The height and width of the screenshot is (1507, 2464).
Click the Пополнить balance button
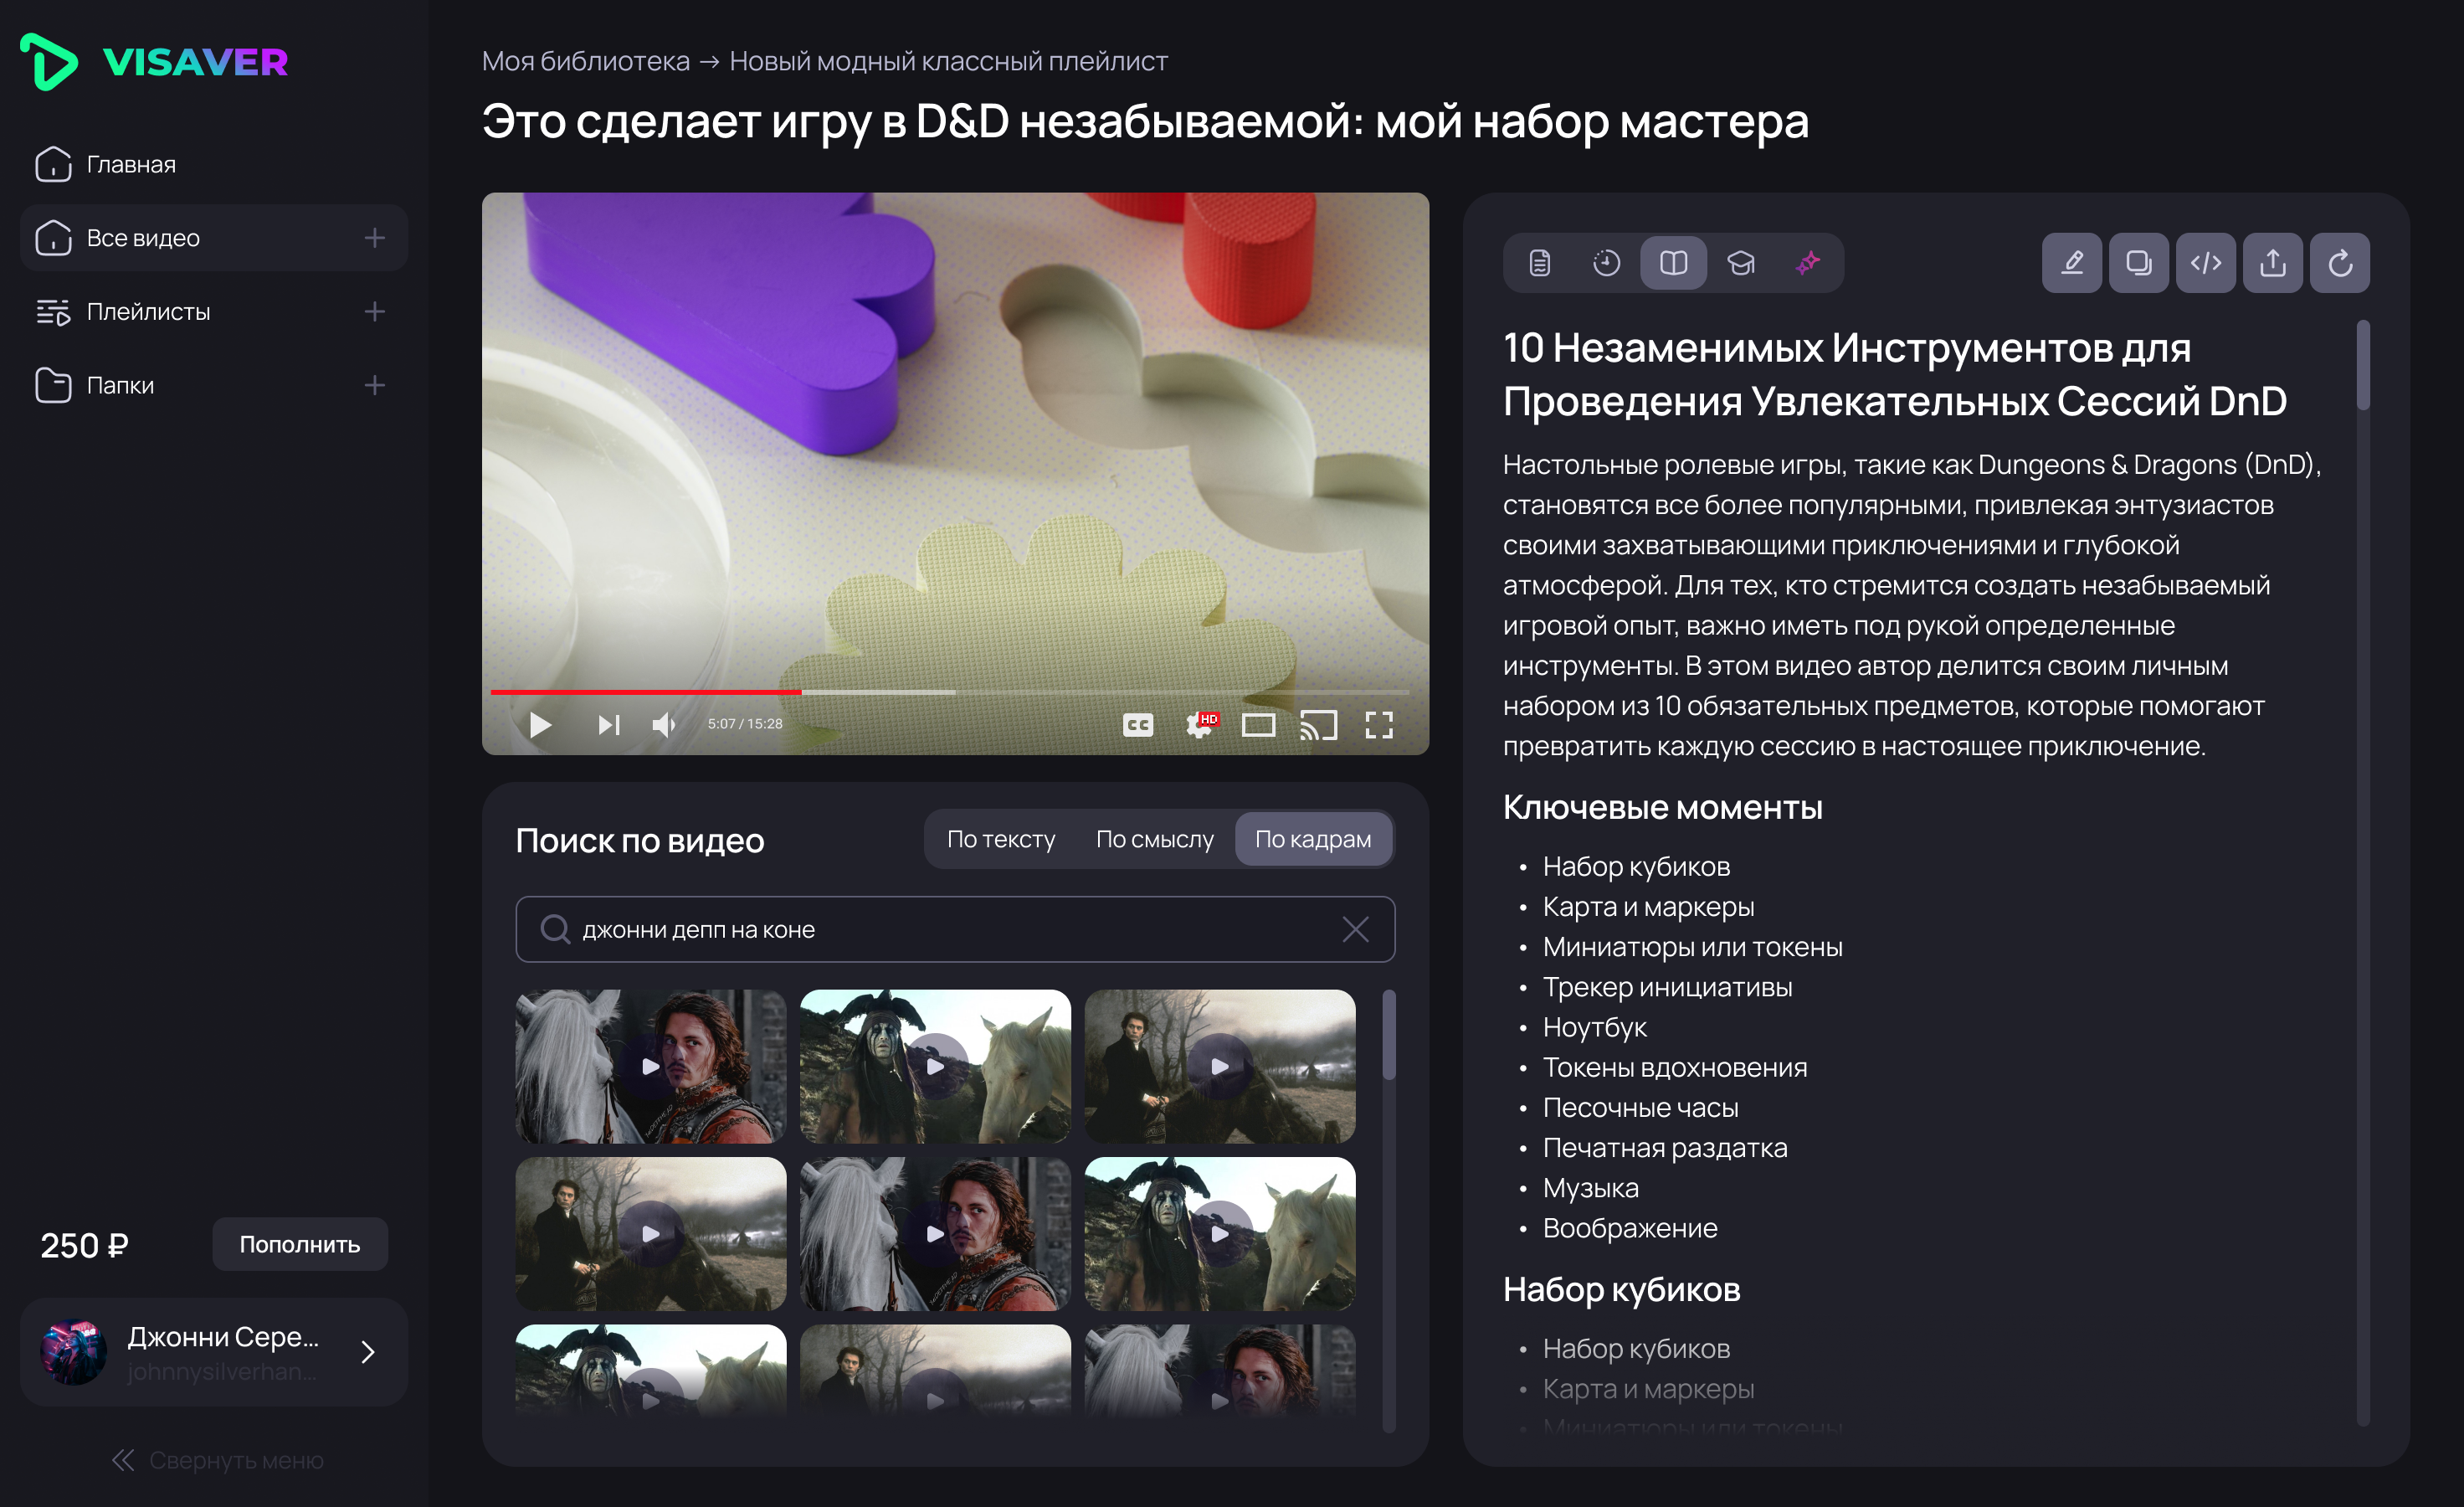299,1244
